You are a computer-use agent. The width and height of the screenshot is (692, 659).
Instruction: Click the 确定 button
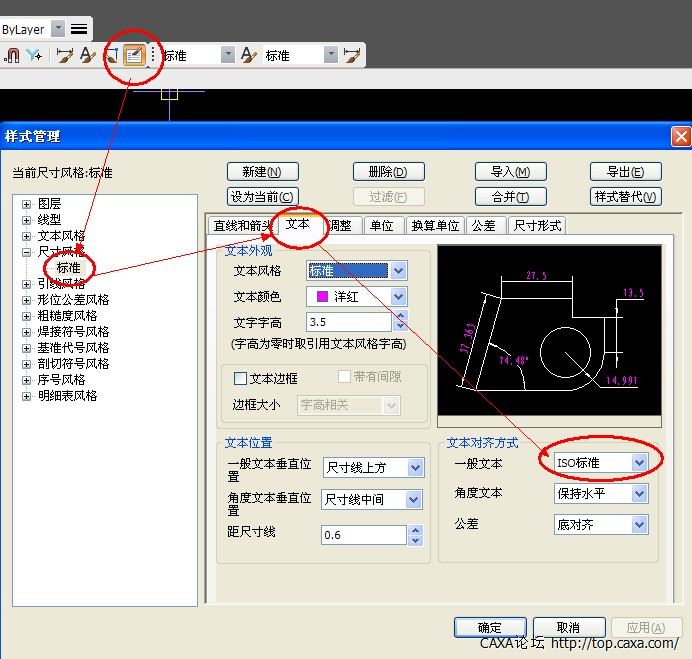coord(490,627)
